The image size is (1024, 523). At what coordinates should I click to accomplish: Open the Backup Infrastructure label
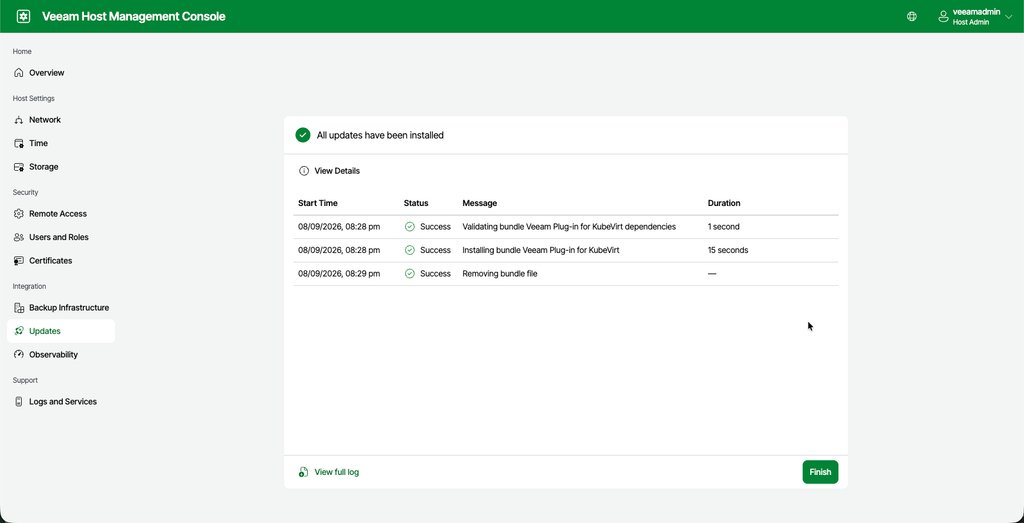click(x=69, y=308)
